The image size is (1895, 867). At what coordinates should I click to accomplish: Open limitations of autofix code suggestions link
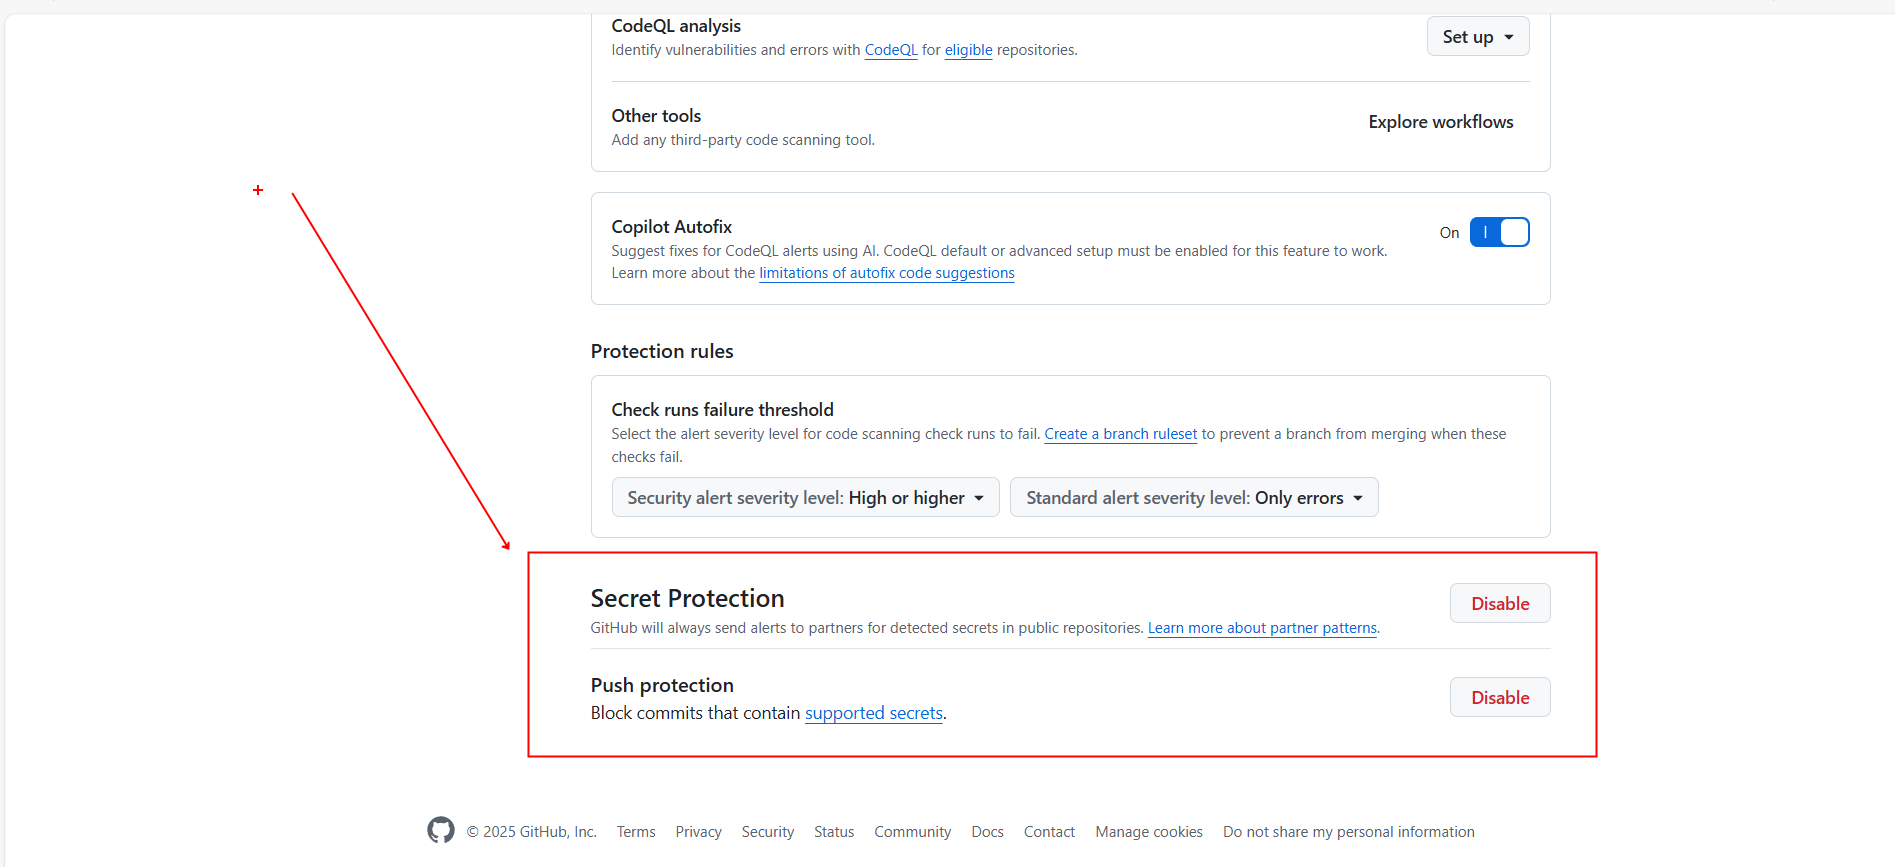coord(886,273)
